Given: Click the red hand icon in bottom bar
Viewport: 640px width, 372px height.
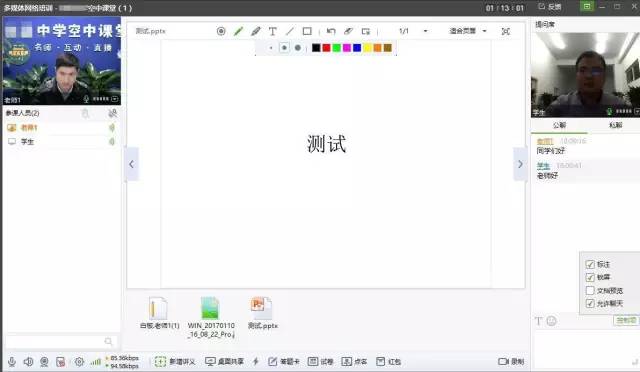Looking at the screenshot, I should 60,362.
